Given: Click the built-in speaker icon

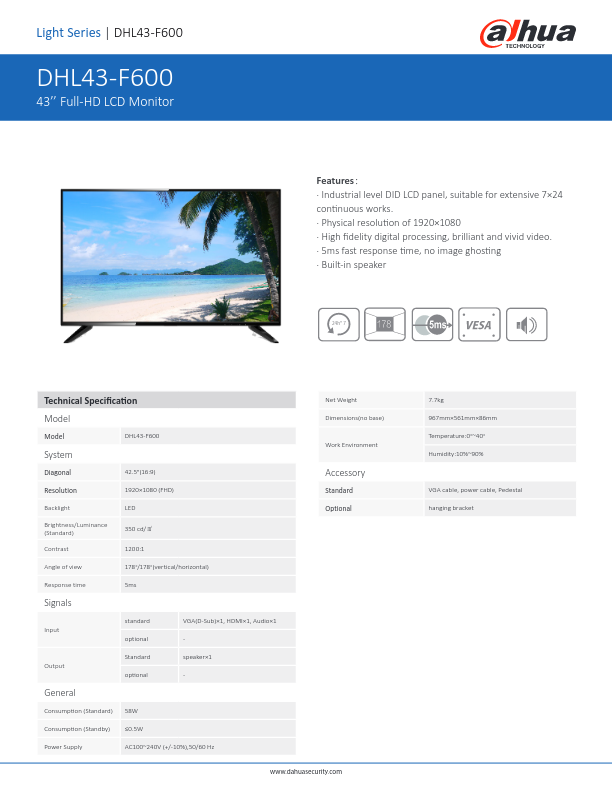Looking at the screenshot, I should click(x=526, y=325).
